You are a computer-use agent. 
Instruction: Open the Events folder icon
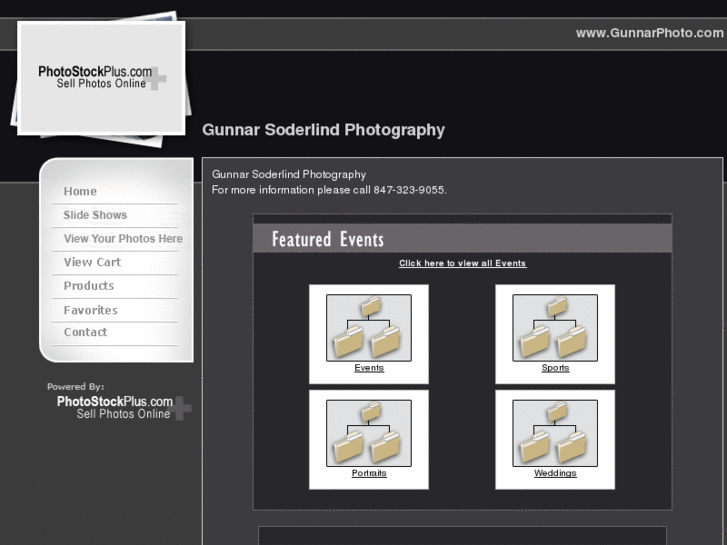pyautogui.click(x=369, y=327)
